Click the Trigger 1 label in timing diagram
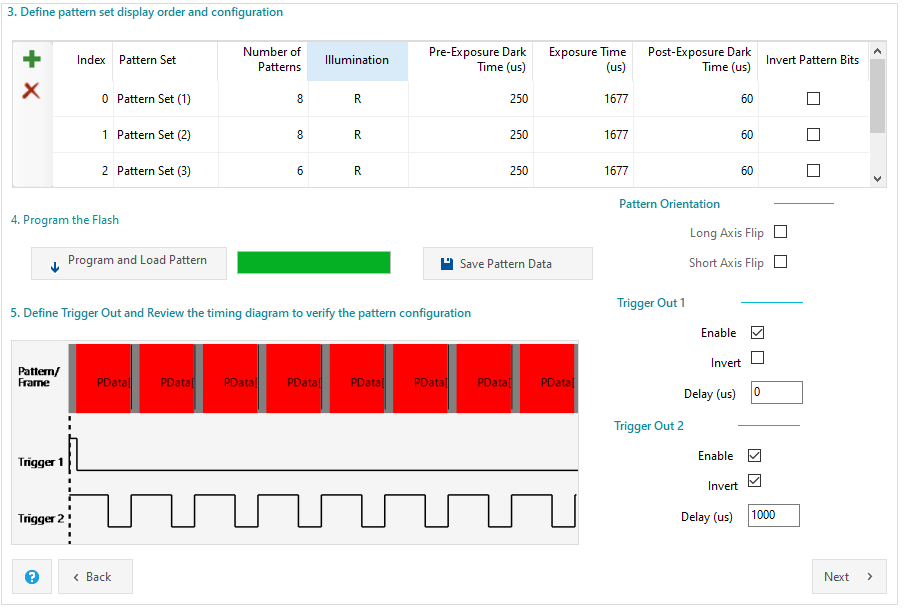This screenshot has height=608, width=906. tap(40, 462)
